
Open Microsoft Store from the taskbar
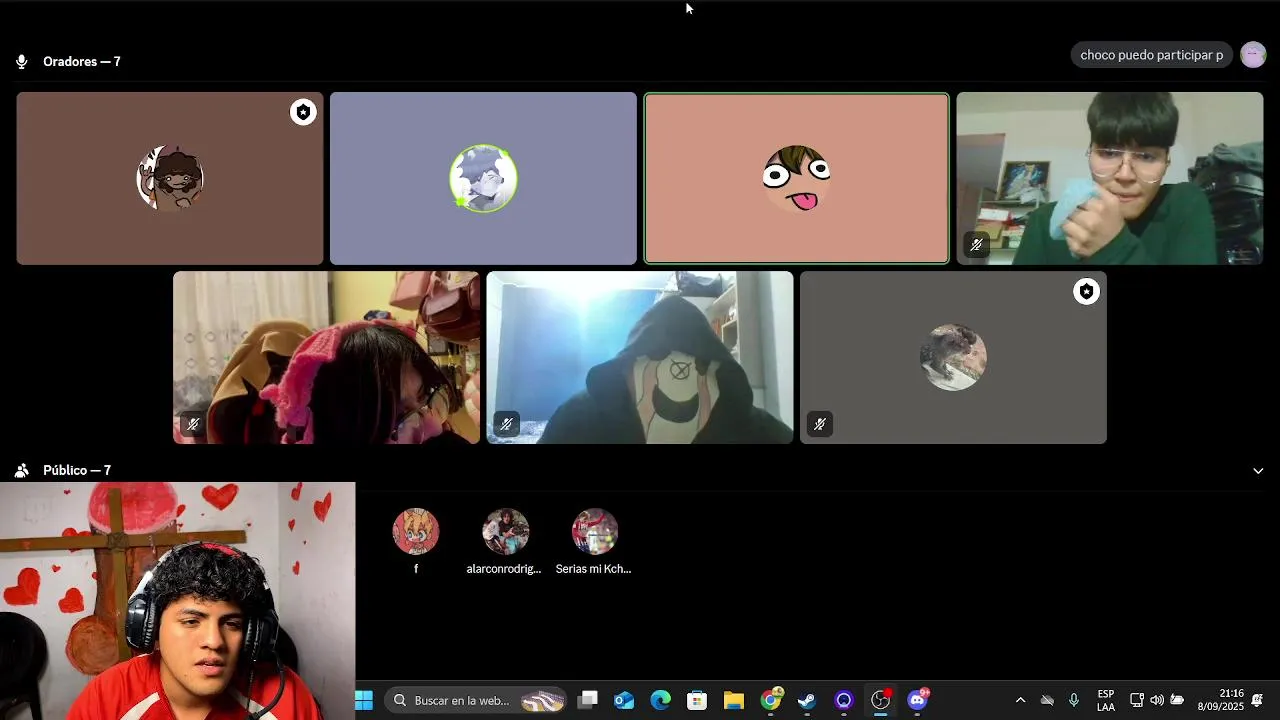tap(697, 701)
